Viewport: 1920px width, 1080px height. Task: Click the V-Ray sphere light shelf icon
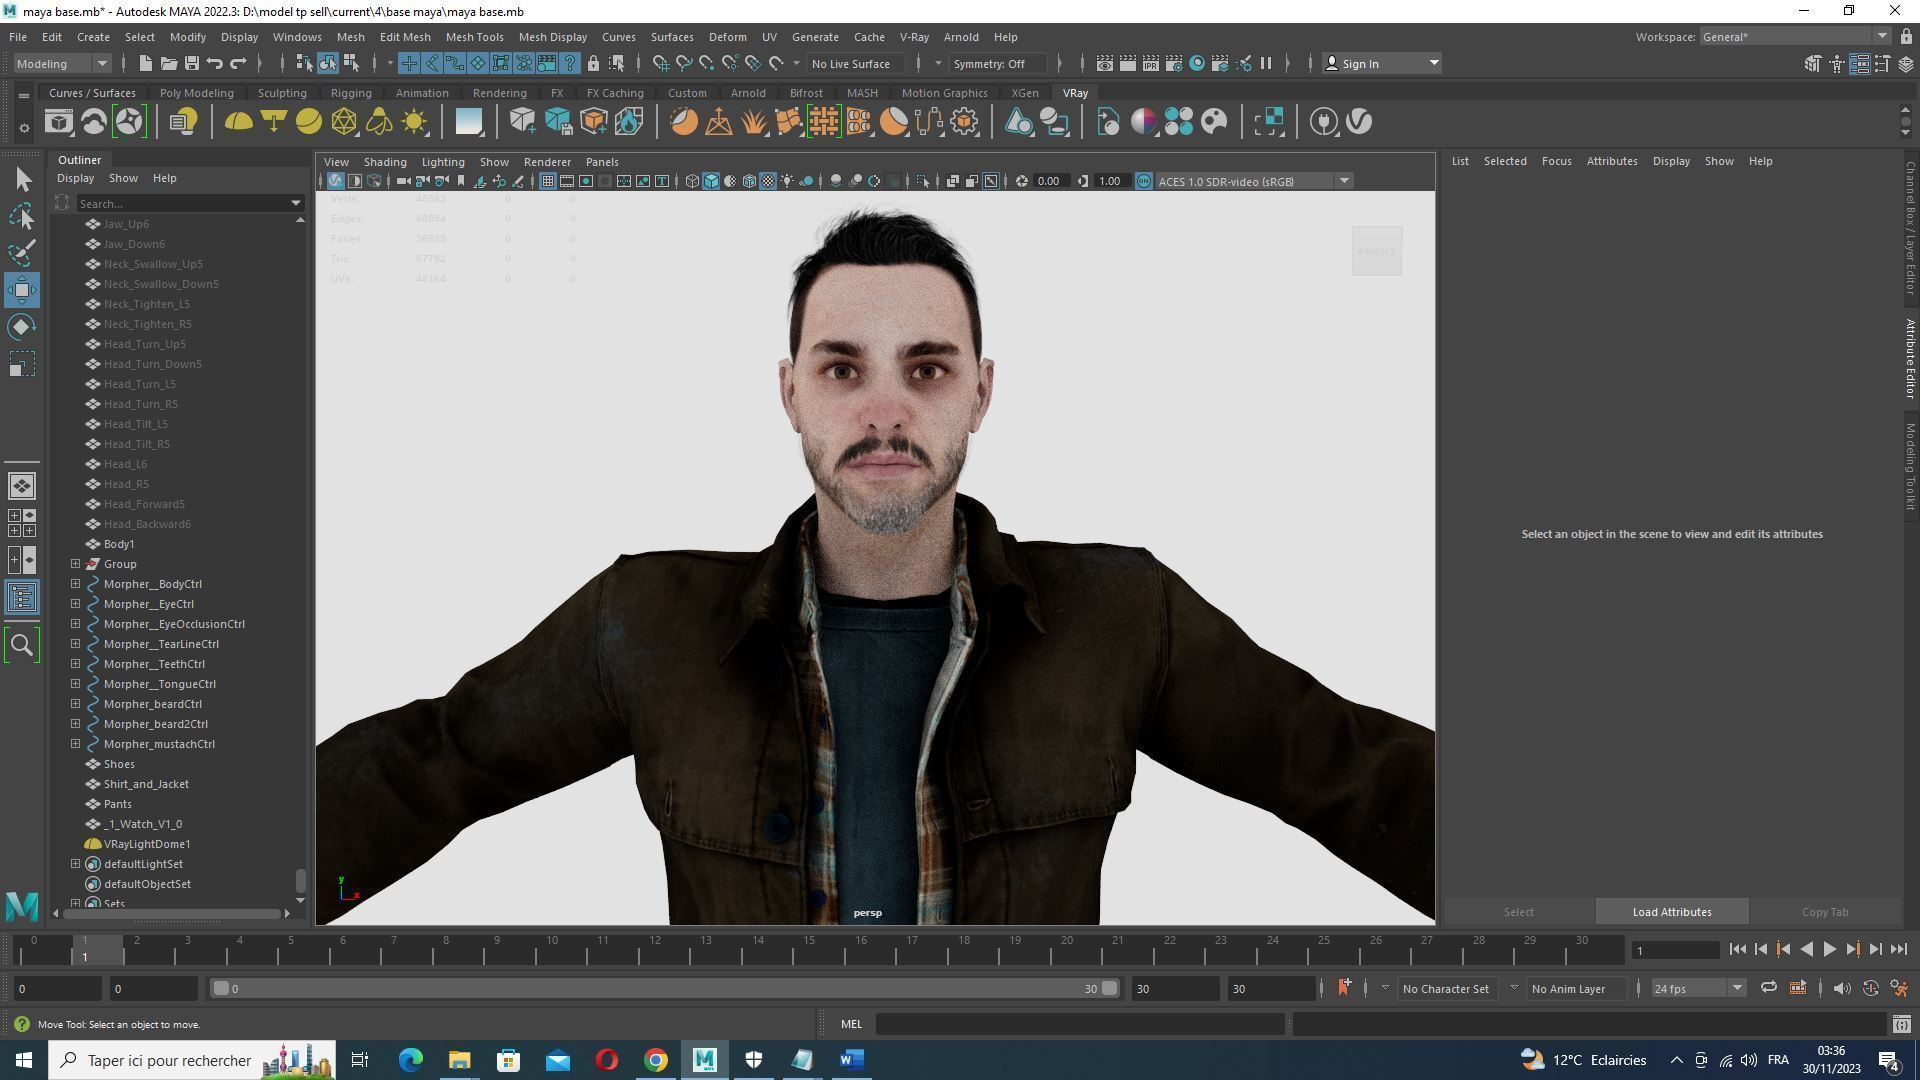point(309,122)
